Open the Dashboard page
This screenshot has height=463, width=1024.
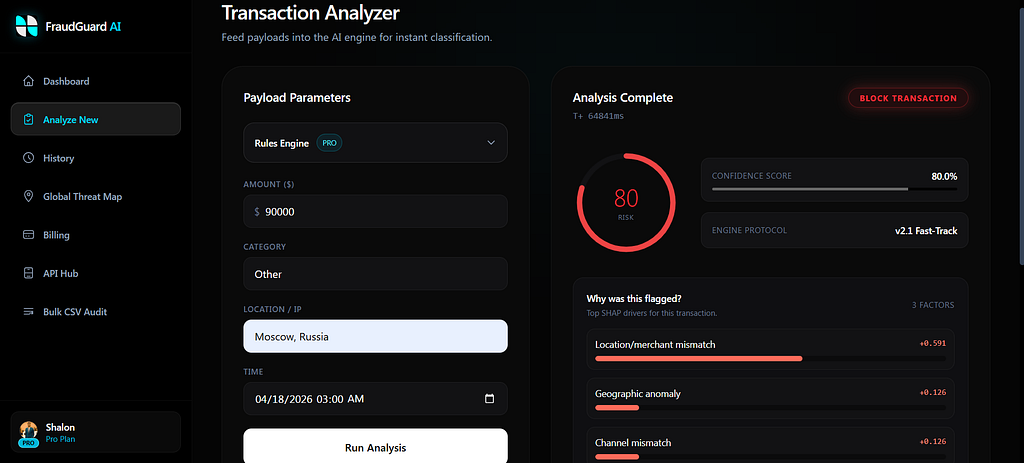tap(95, 82)
